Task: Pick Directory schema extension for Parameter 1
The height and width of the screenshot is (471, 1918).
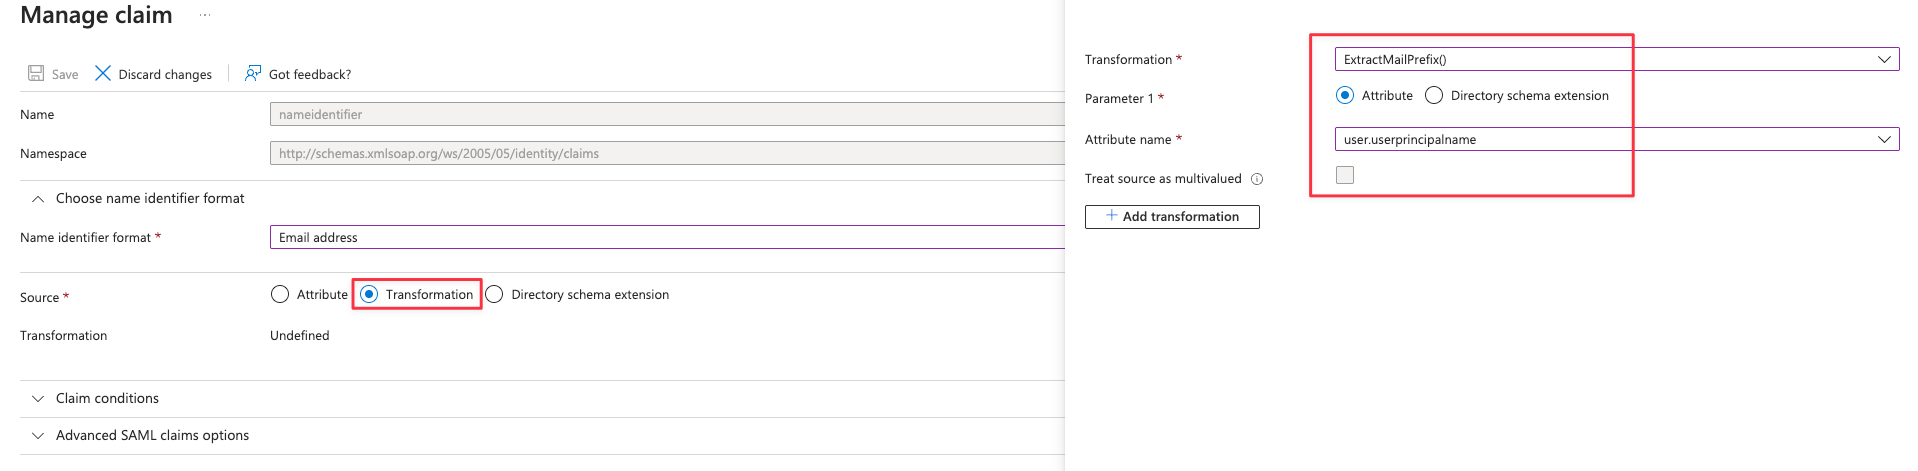Action: pos(1434,96)
